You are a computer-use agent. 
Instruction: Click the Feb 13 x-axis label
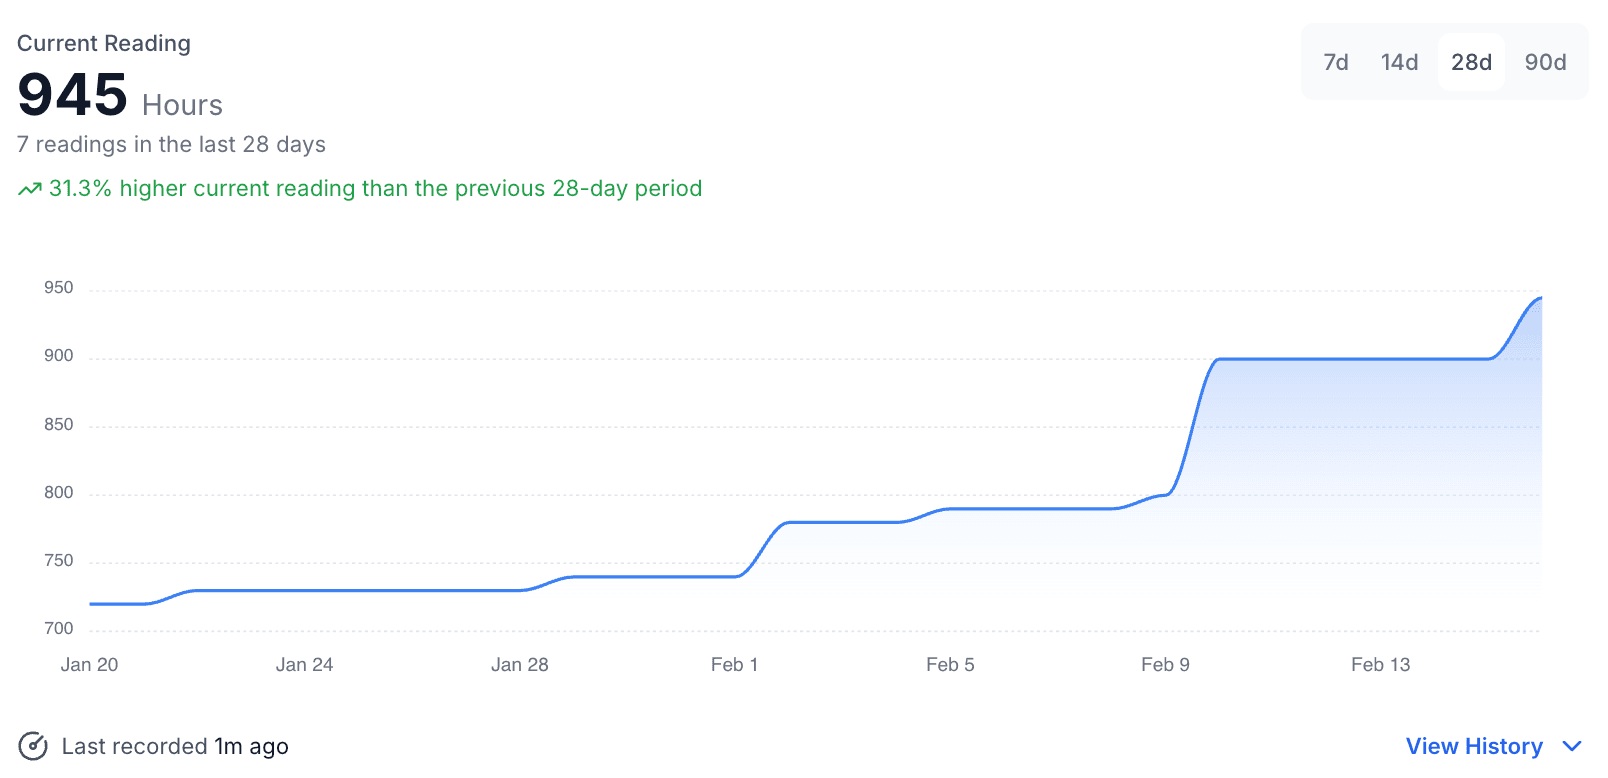click(1380, 665)
